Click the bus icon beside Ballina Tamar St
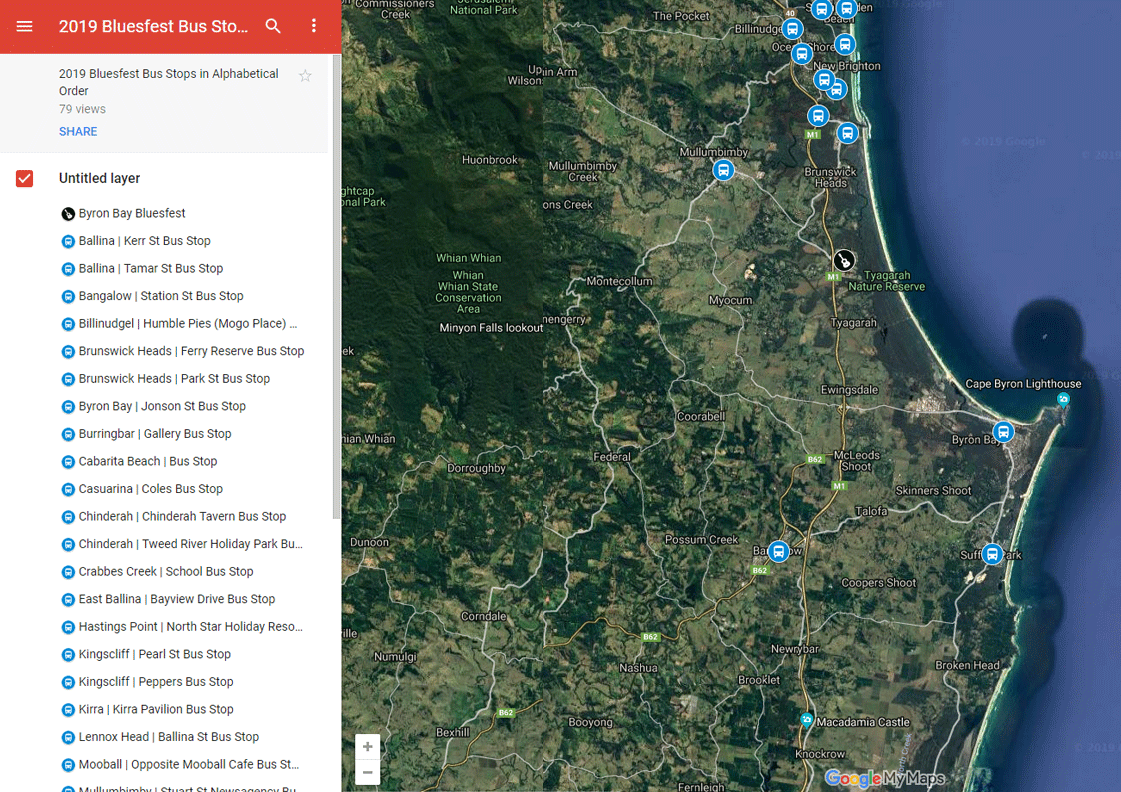 click(68, 269)
